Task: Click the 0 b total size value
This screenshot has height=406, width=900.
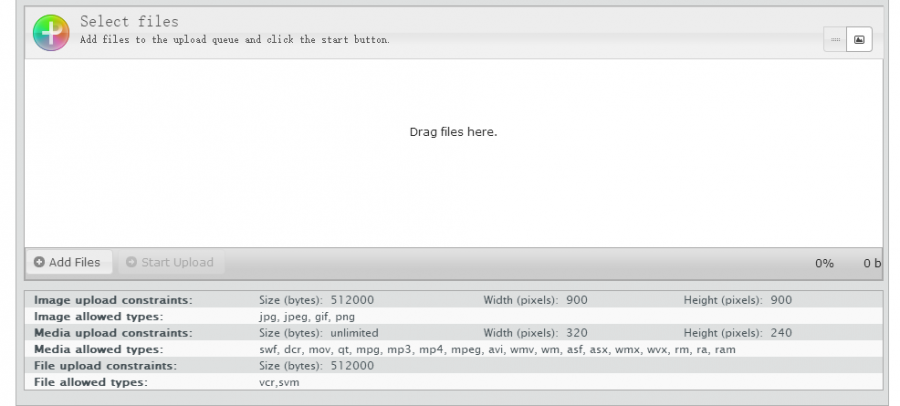Action: tap(872, 264)
